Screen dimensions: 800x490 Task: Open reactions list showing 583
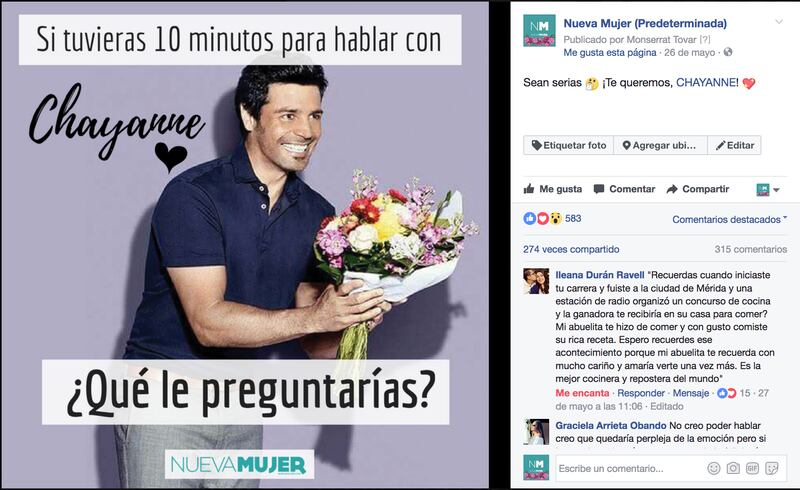pyautogui.click(x=552, y=218)
